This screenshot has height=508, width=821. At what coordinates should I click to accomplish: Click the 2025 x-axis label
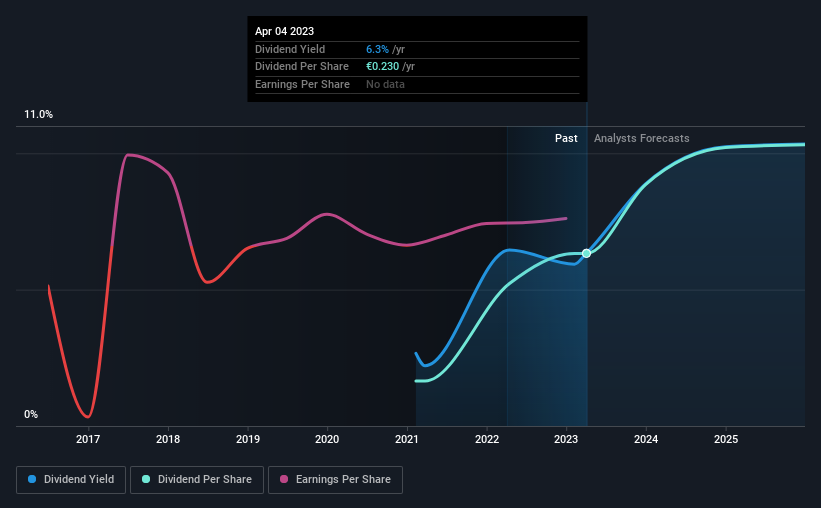[x=726, y=439]
